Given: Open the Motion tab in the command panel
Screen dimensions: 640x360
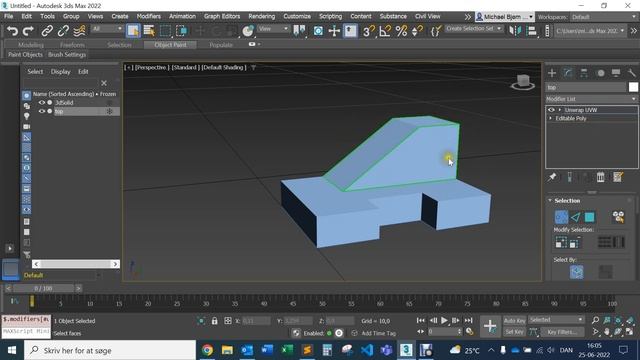Looking at the screenshot, I should point(600,73).
